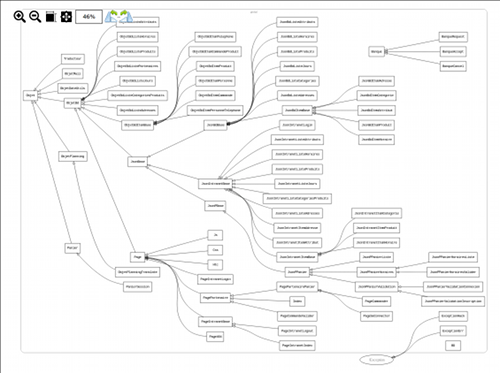
Task: Select the JsonIntranetBase node
Action: tap(215, 184)
